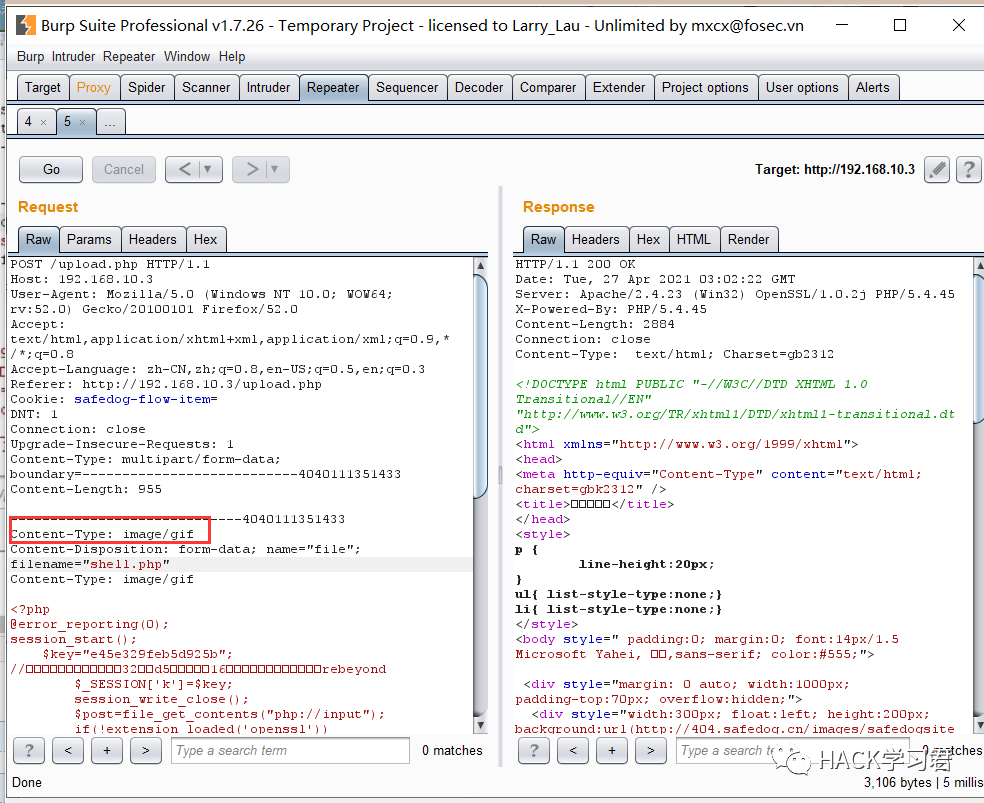The width and height of the screenshot is (984, 803).
Task: Switch to the Target tab
Action: tap(43, 87)
